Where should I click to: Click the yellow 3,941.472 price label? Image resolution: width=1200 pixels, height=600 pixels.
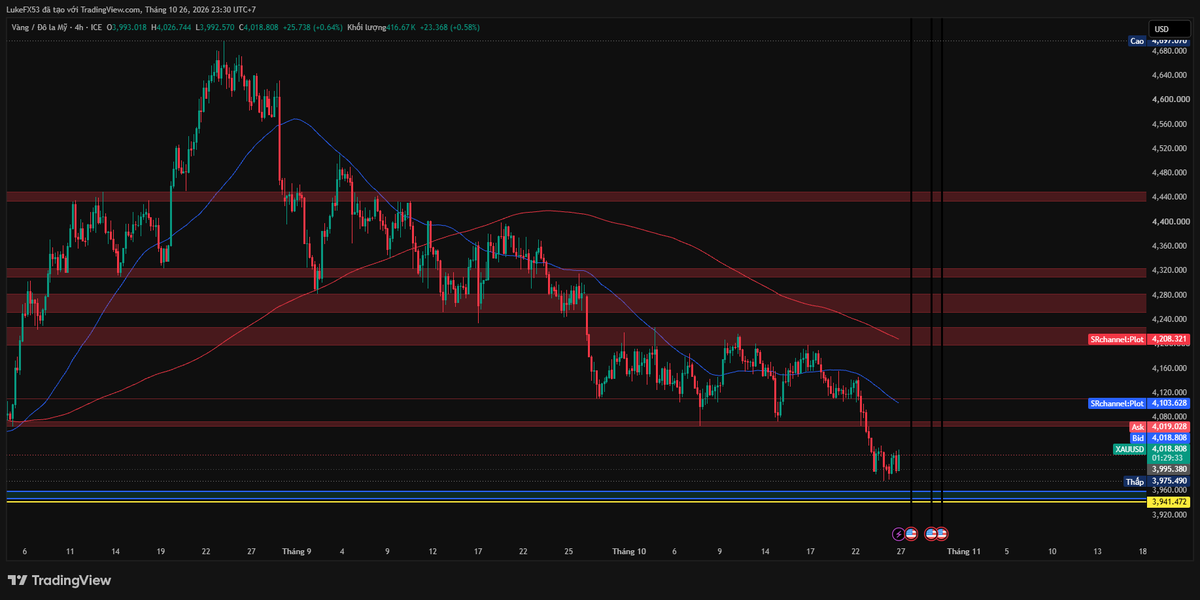click(1169, 501)
